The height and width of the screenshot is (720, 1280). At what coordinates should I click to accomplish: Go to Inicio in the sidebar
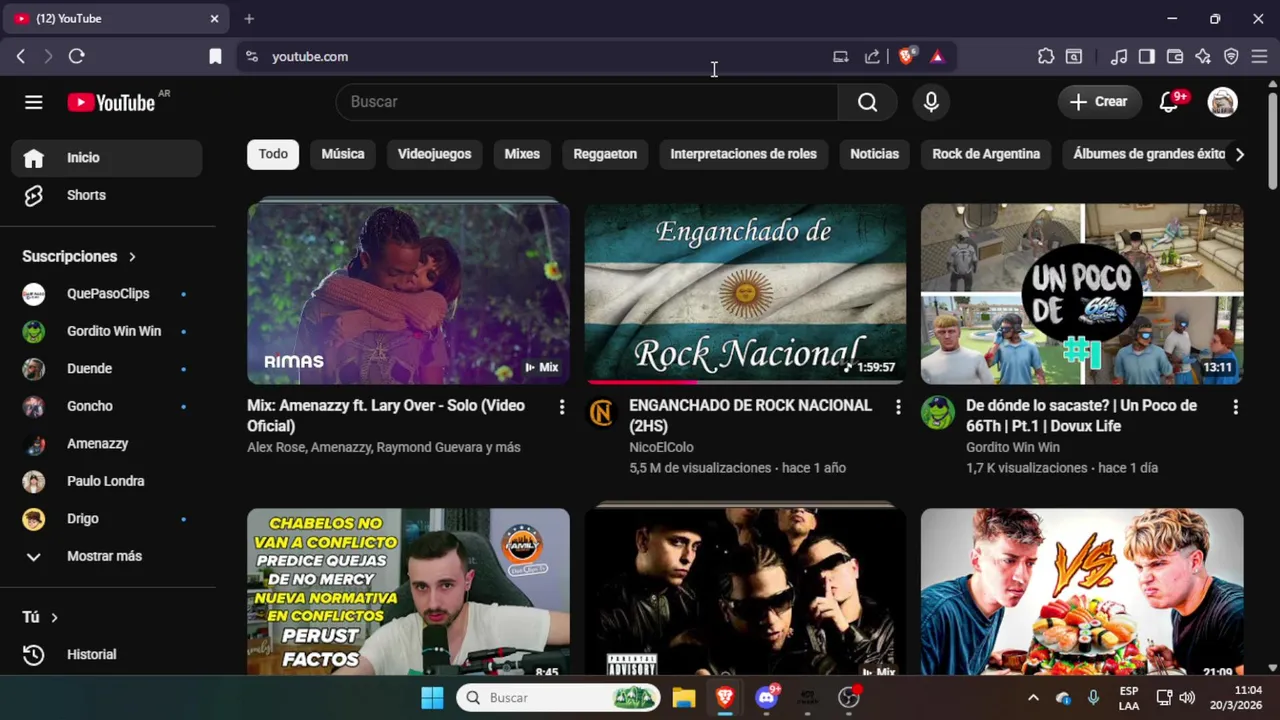click(x=107, y=158)
